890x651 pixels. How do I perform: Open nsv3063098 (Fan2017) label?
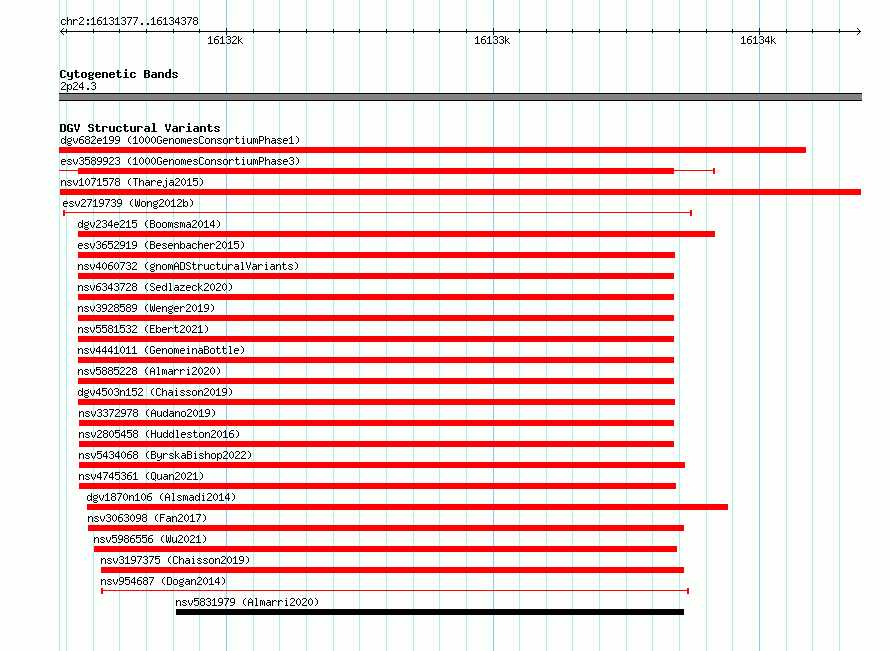[x=147, y=518]
